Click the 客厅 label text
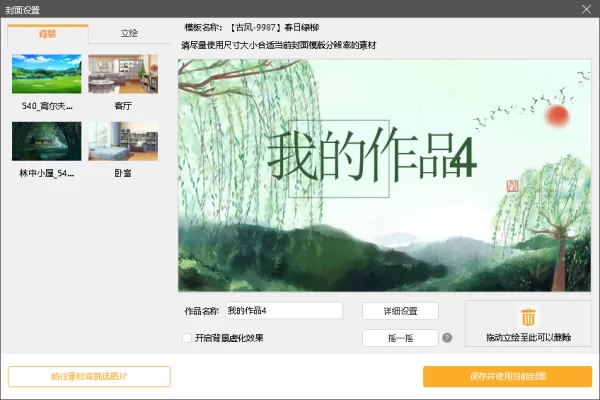The image size is (600, 400). pos(123,106)
